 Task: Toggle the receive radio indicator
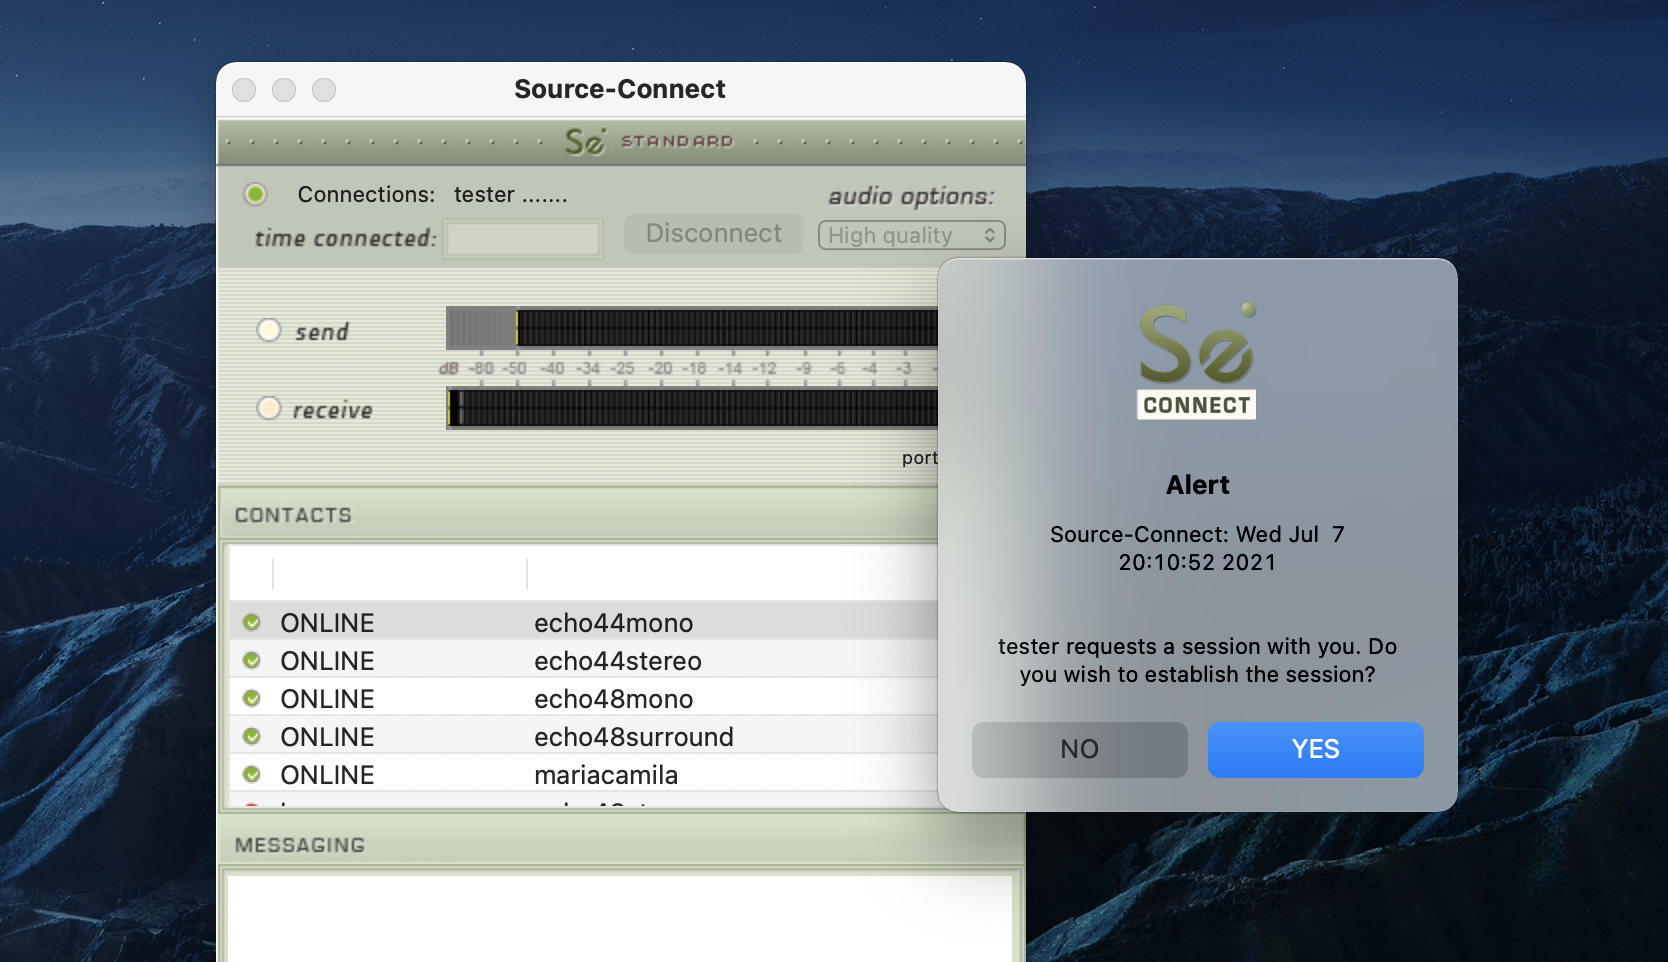(269, 408)
